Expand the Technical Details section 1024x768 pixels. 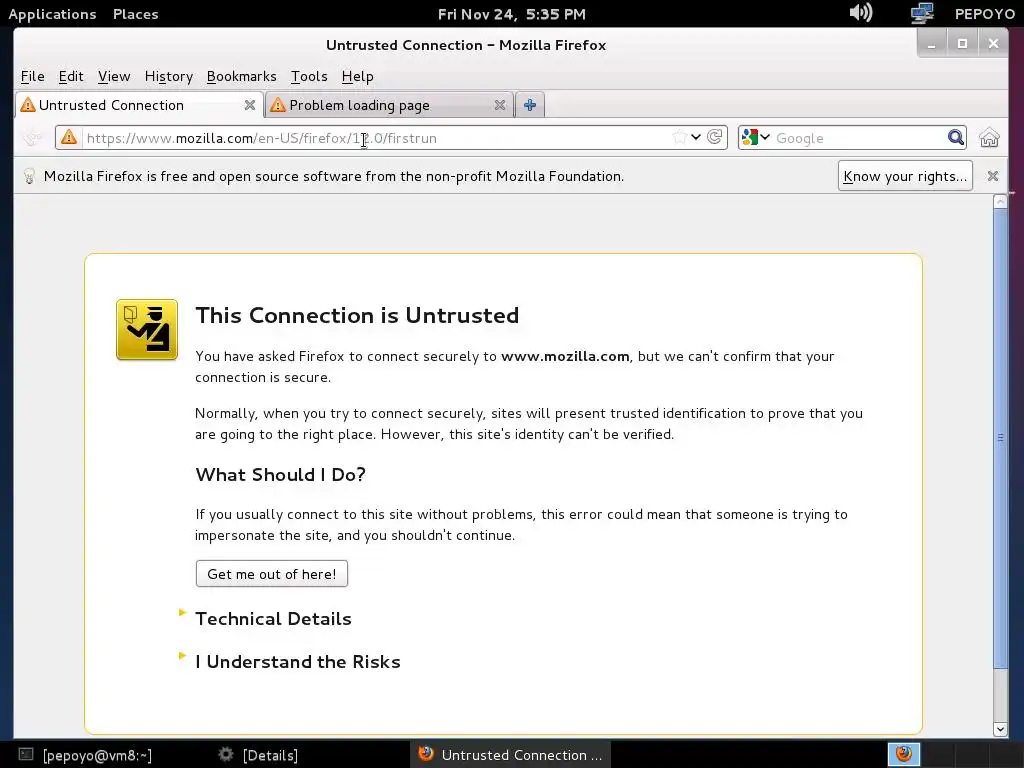coord(273,618)
